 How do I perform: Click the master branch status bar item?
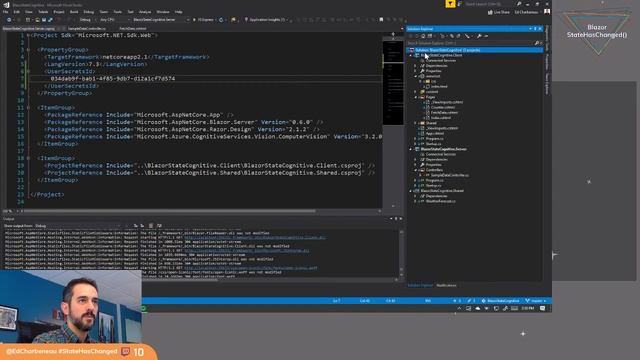click(536, 301)
